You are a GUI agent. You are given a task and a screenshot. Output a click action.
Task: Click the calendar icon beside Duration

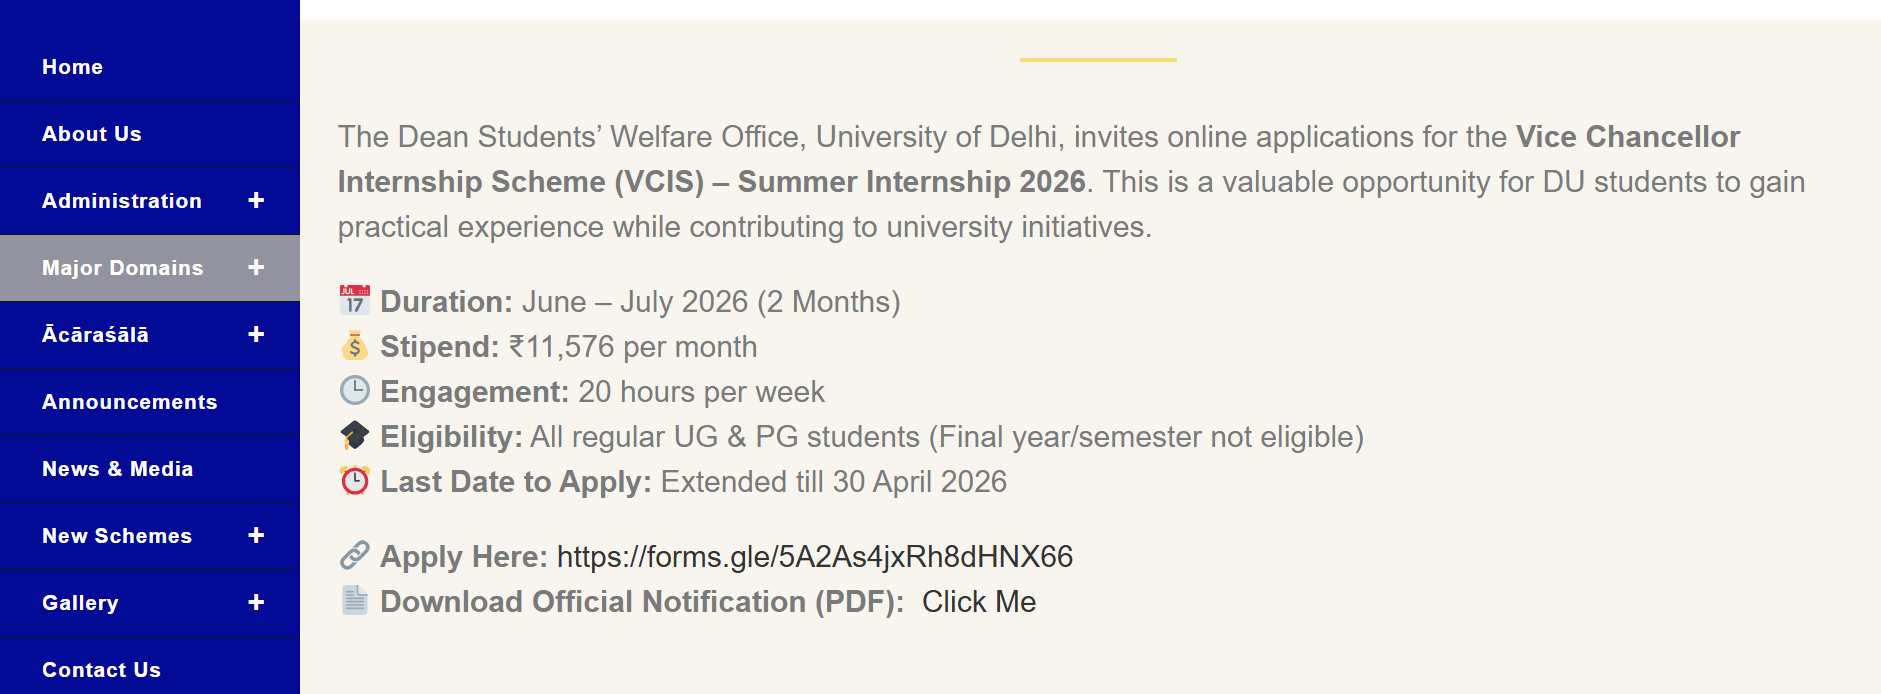(x=354, y=301)
